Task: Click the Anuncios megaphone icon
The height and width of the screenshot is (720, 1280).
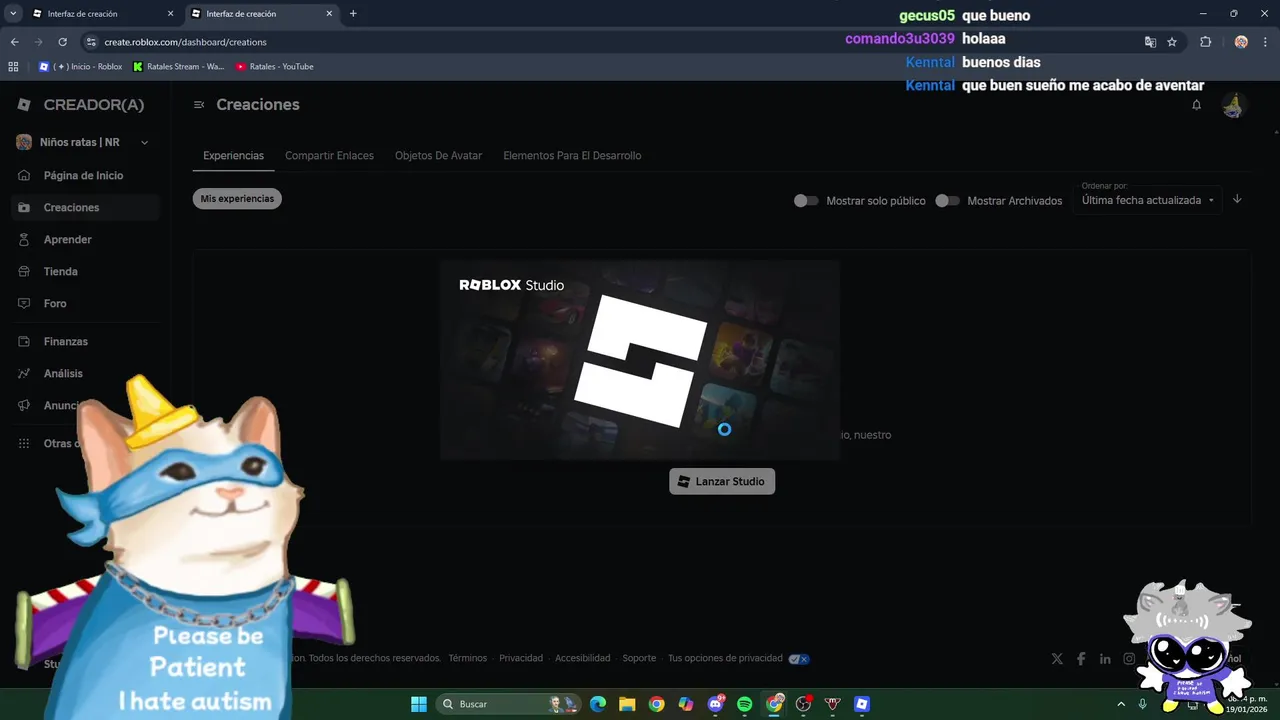Action: point(24,405)
